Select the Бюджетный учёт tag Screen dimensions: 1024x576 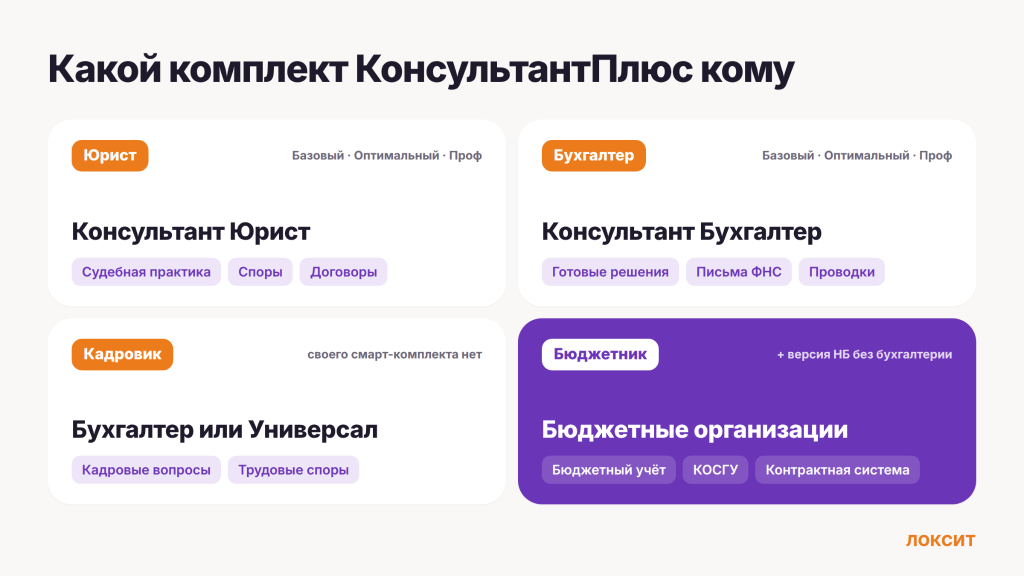click(x=609, y=470)
